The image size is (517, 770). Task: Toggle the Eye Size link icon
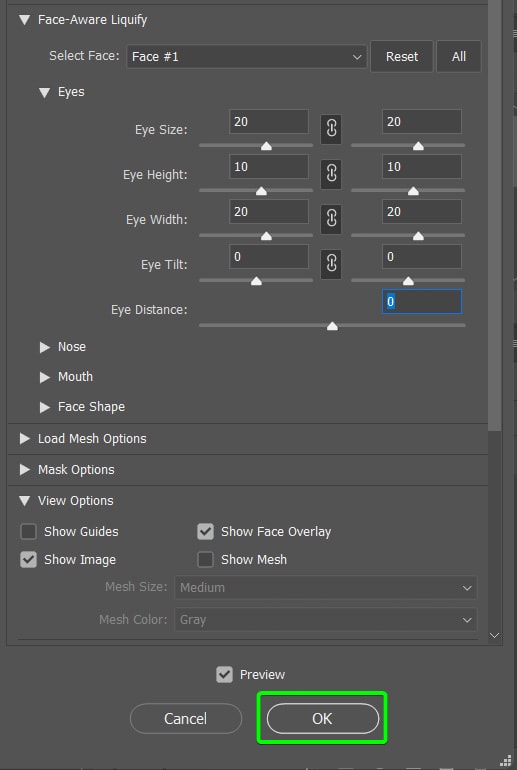tap(331, 130)
